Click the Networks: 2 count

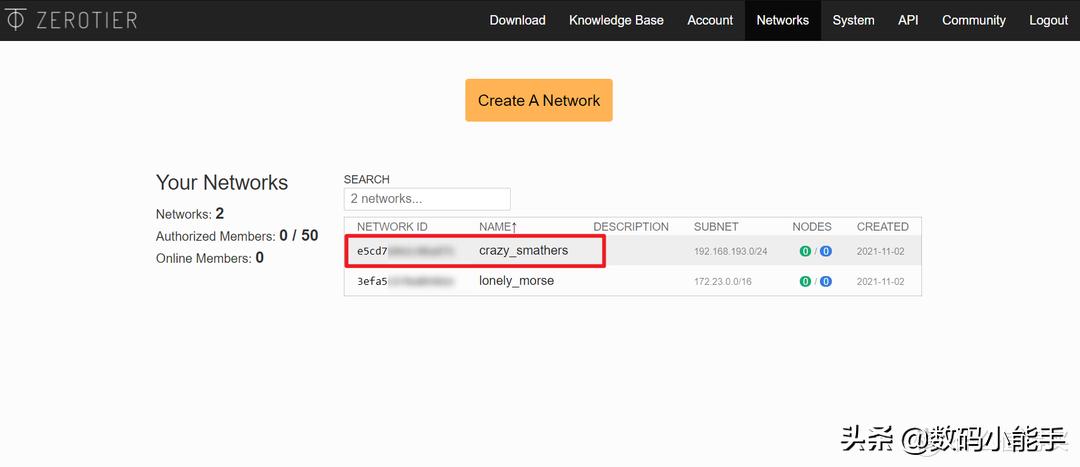click(190, 214)
